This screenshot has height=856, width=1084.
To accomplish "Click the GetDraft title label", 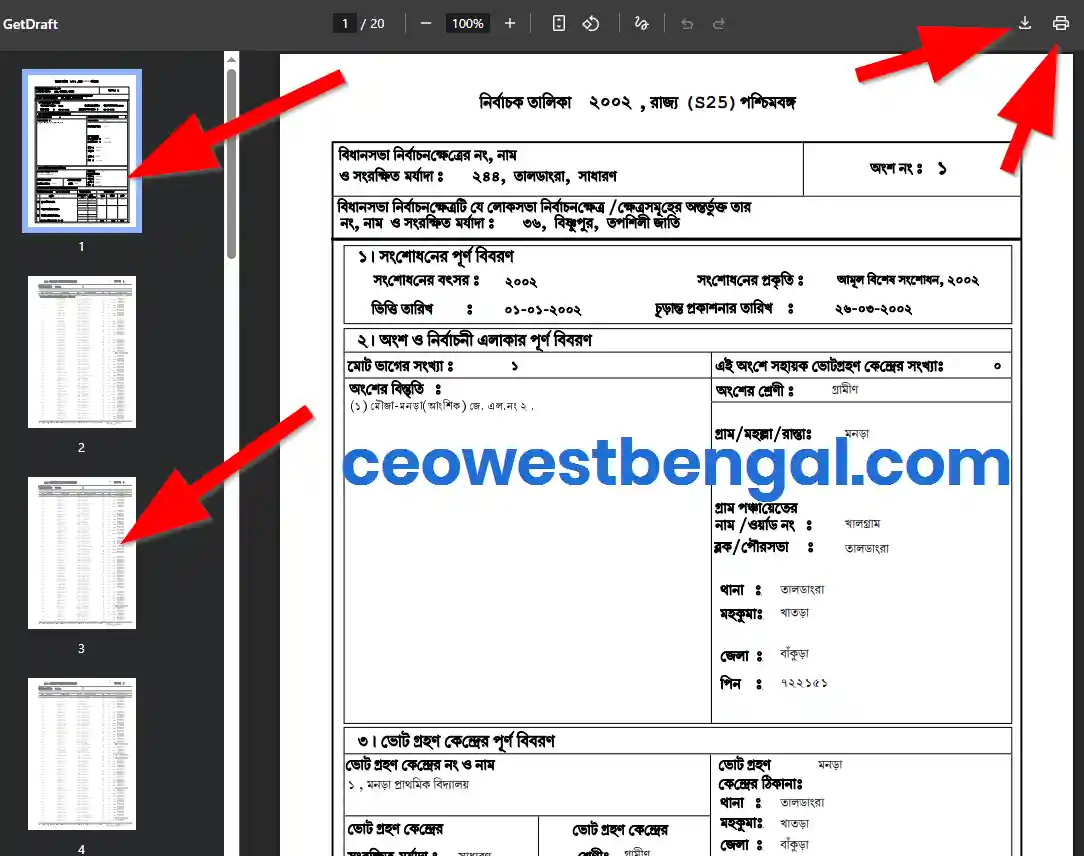I will point(32,23).
